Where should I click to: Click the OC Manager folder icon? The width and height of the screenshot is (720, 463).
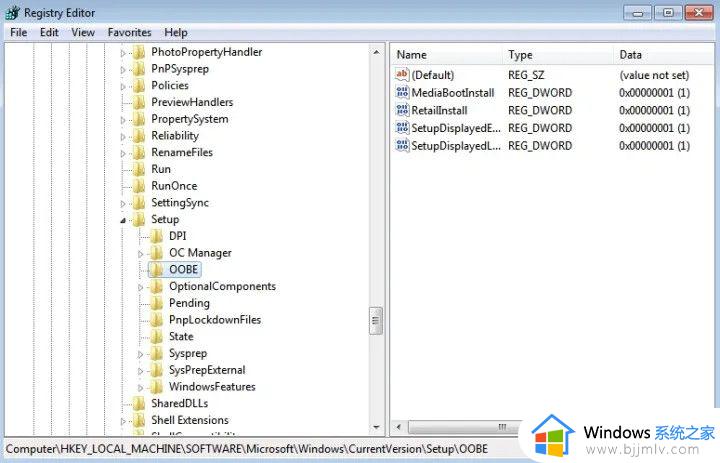click(x=157, y=253)
